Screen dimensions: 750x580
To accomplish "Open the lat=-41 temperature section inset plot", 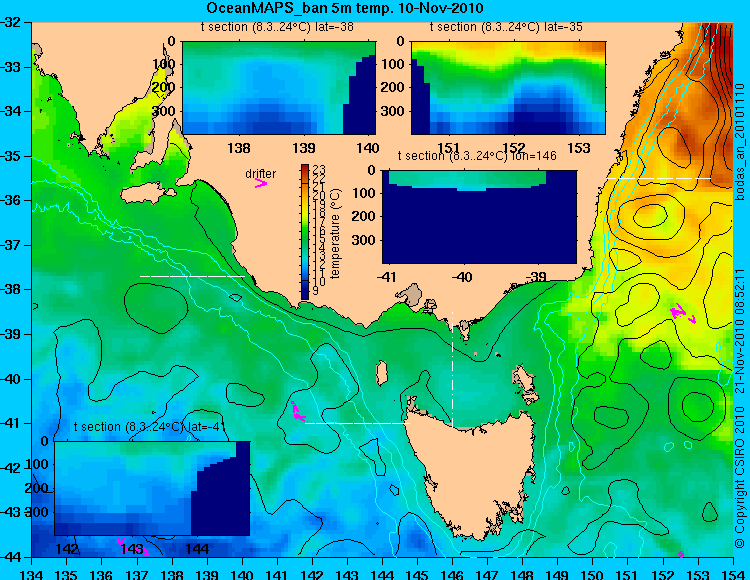I will coord(152,488).
